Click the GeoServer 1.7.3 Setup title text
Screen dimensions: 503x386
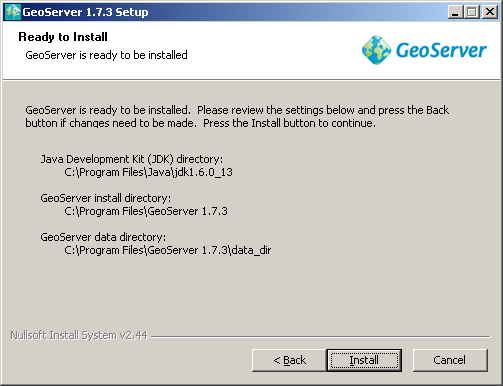pyautogui.click(x=85, y=12)
